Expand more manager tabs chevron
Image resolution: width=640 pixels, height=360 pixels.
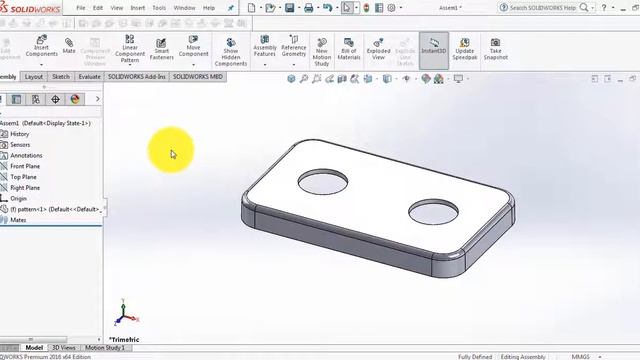click(x=98, y=99)
